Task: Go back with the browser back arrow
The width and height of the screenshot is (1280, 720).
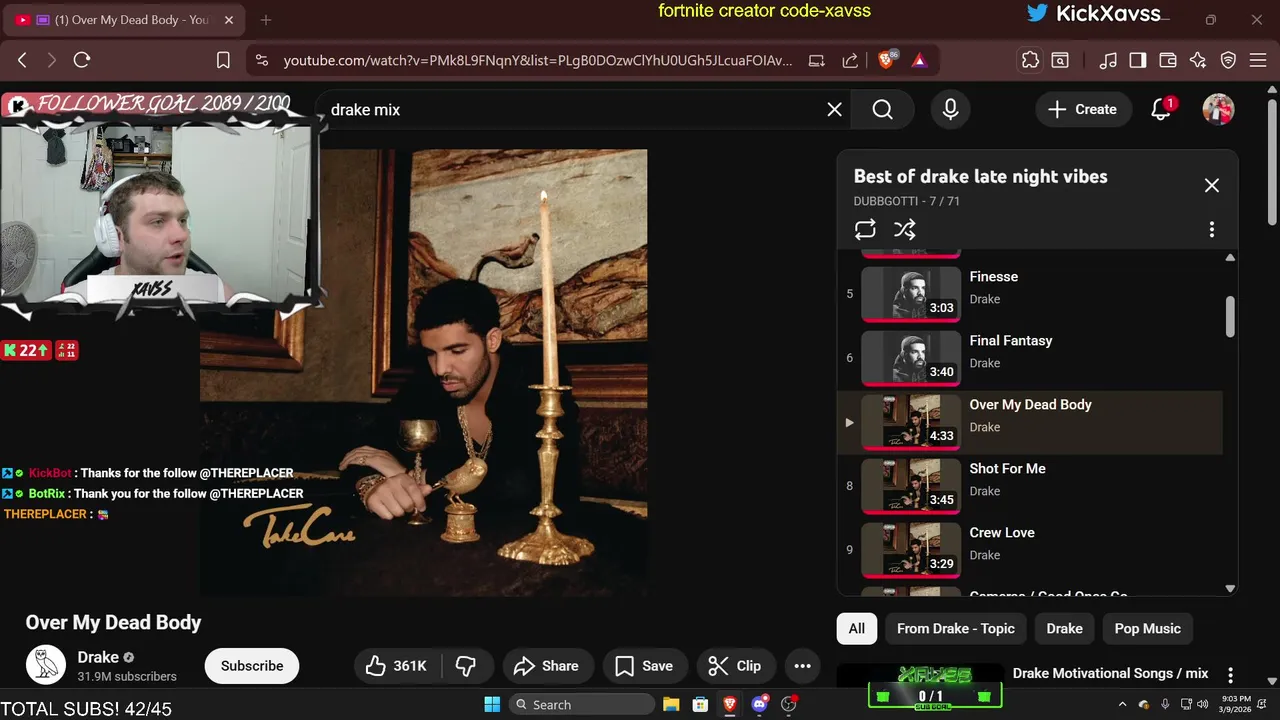Action: pos(22,61)
